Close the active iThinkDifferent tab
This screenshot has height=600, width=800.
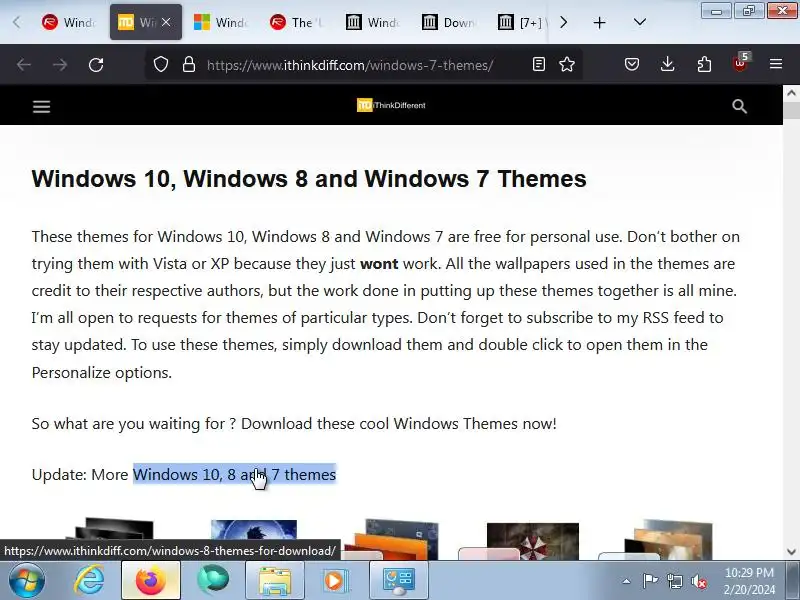pyautogui.click(x=166, y=22)
